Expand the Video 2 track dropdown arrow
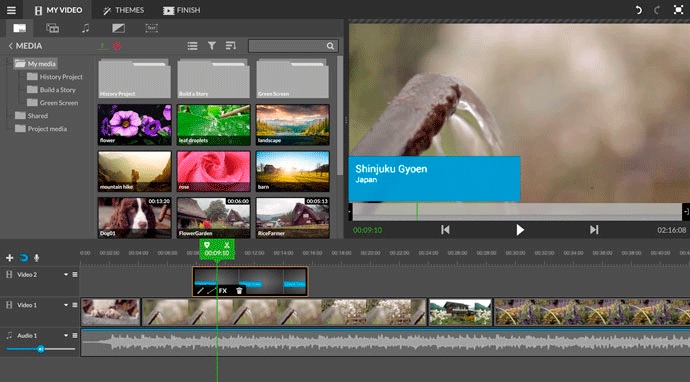 coord(66,275)
